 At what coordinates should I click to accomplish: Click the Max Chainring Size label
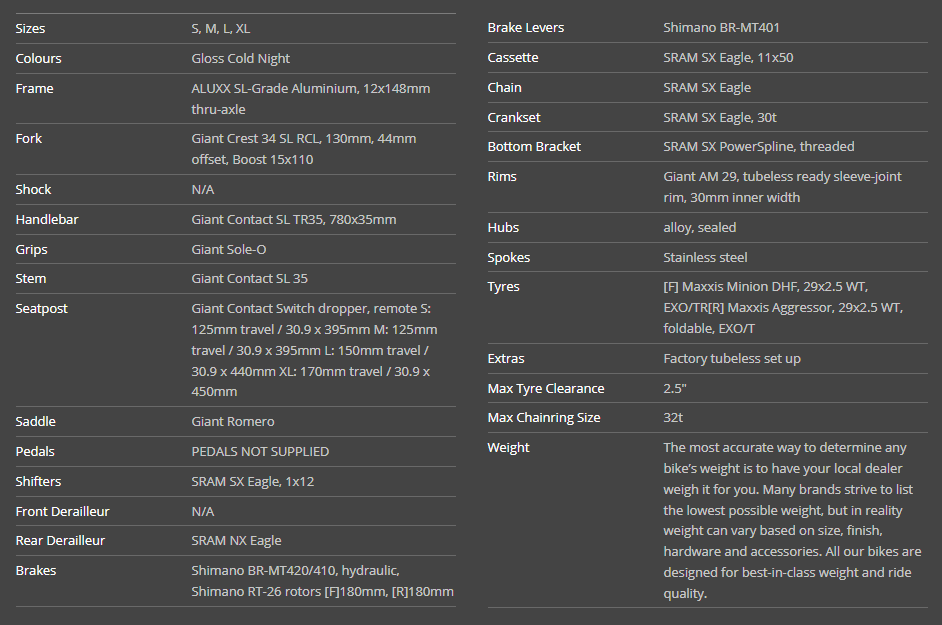pos(544,418)
